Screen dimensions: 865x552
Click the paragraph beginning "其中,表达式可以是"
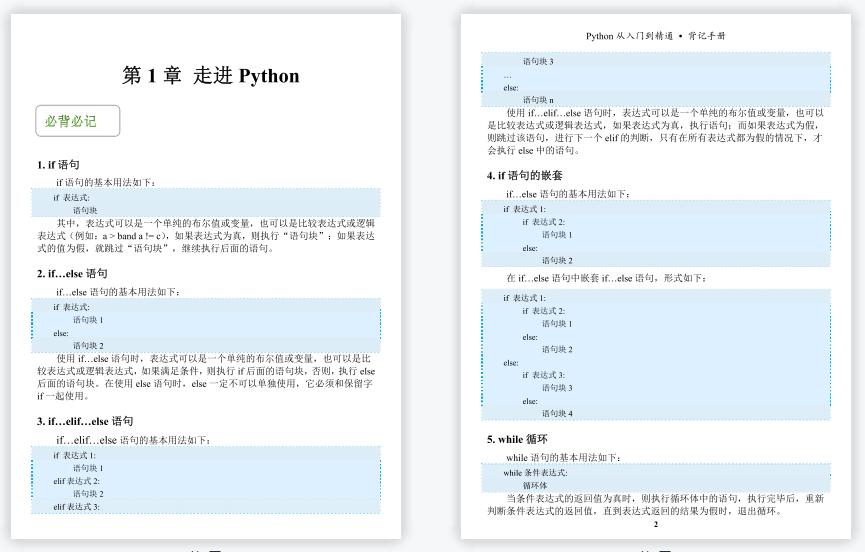[206, 235]
